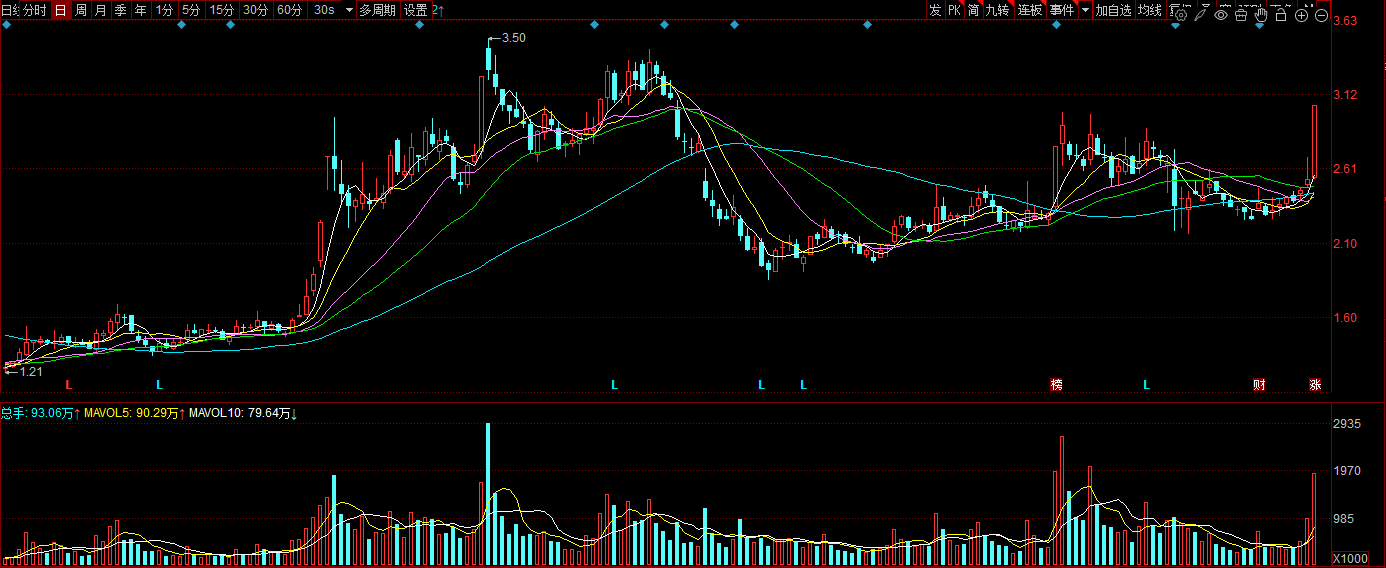
Task: Open the PK comparison button
Action: (955, 10)
